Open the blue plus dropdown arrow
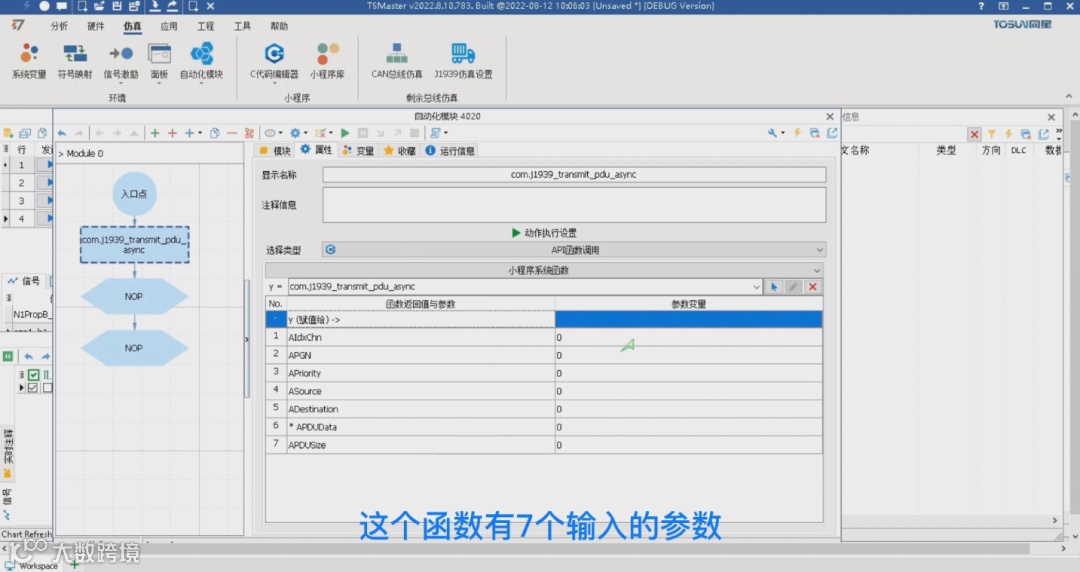The height and width of the screenshot is (572, 1080). pos(200,133)
